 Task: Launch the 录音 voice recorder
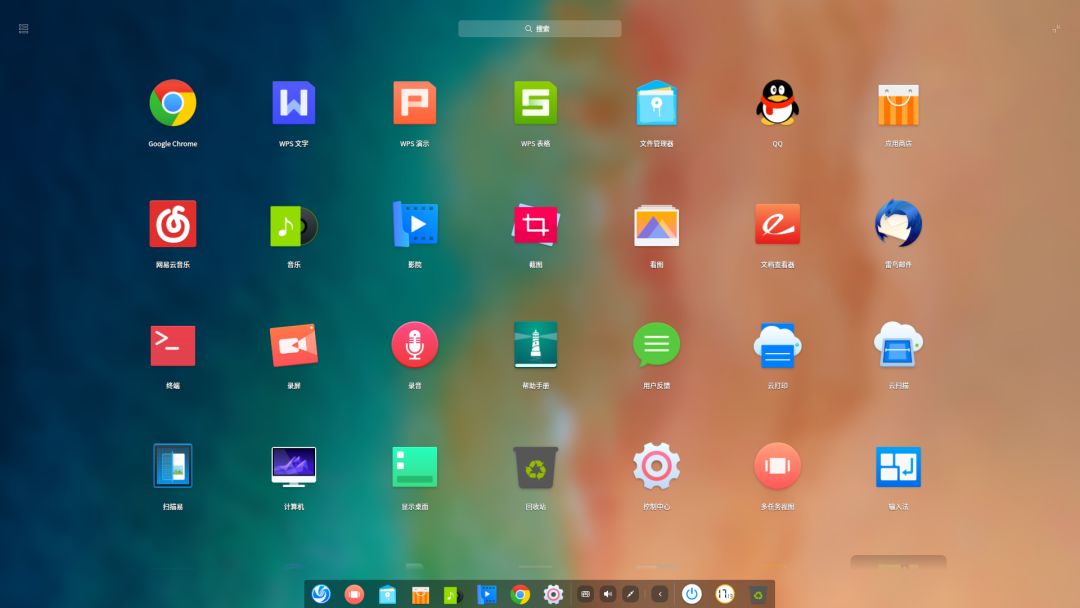pyautogui.click(x=415, y=344)
